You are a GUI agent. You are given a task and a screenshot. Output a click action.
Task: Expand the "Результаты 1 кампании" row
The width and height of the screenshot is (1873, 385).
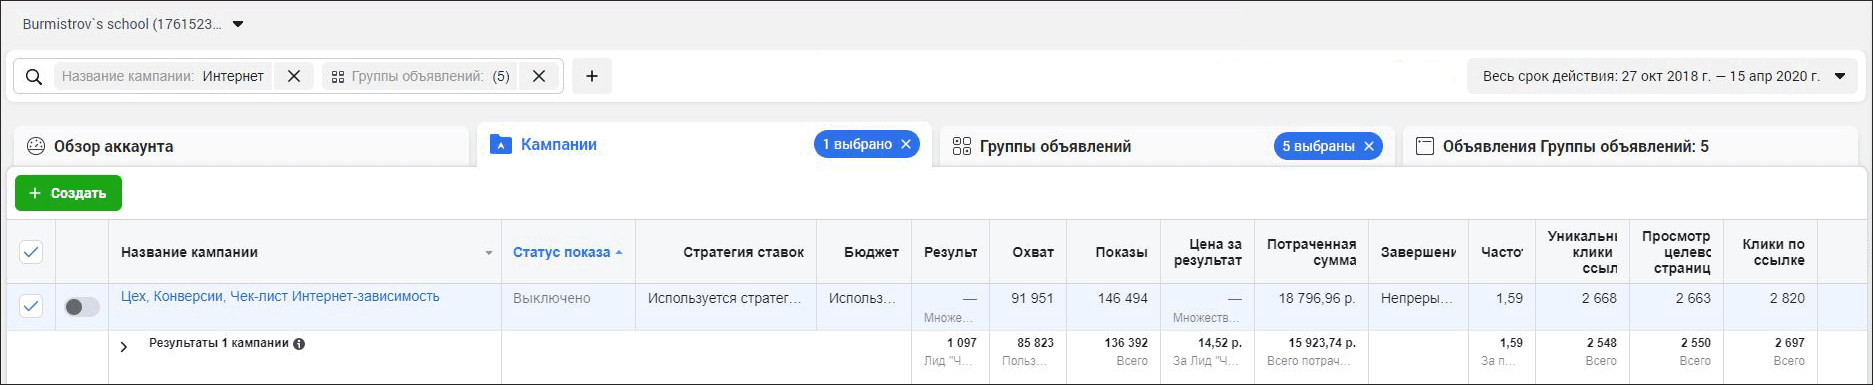[x=124, y=347]
